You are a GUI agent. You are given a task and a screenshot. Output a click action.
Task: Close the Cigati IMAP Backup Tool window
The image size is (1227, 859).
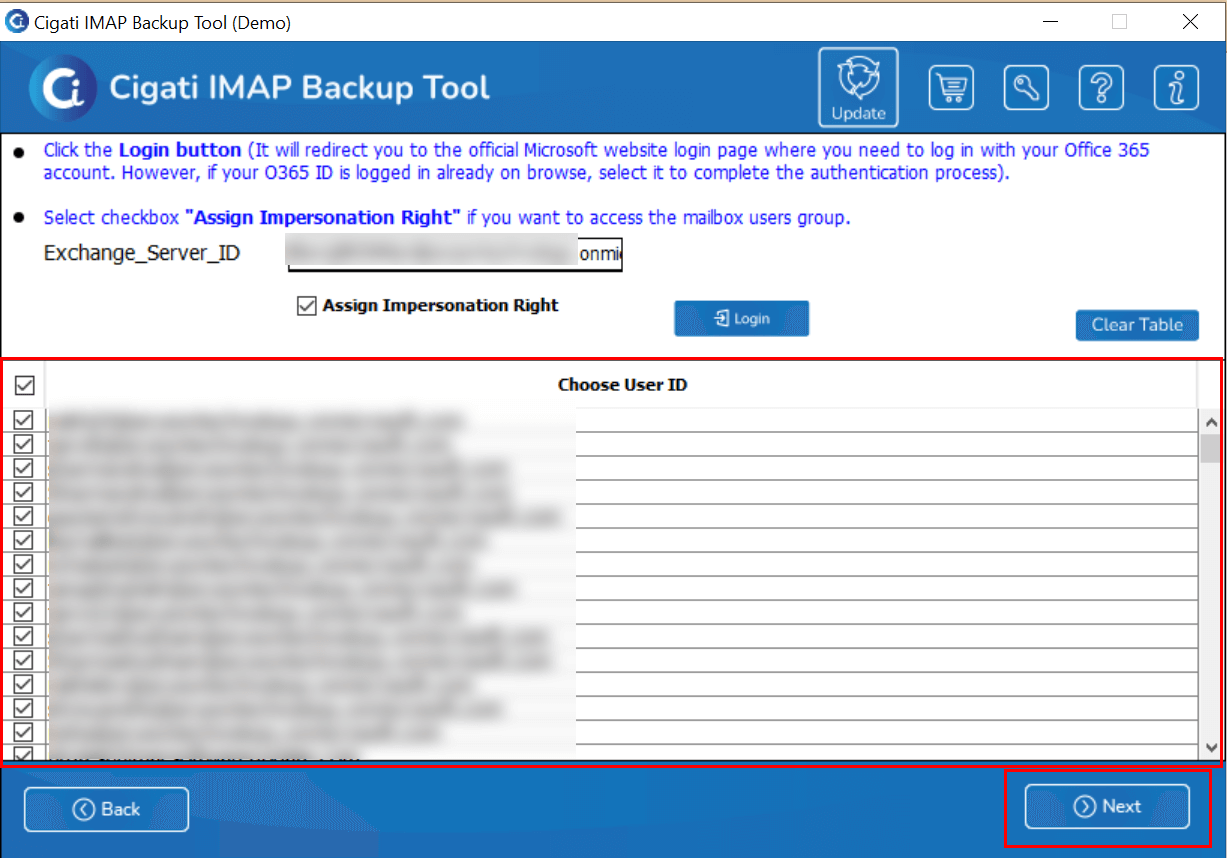1190,21
